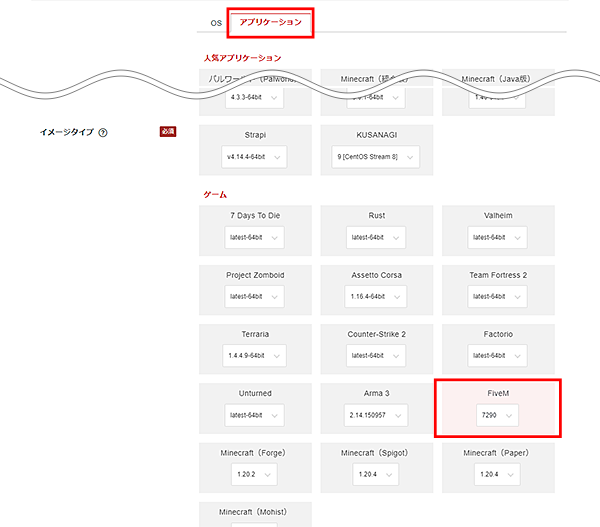This screenshot has width=600, height=527.
Task: Choose the Rust game card title
Action: pos(377,215)
